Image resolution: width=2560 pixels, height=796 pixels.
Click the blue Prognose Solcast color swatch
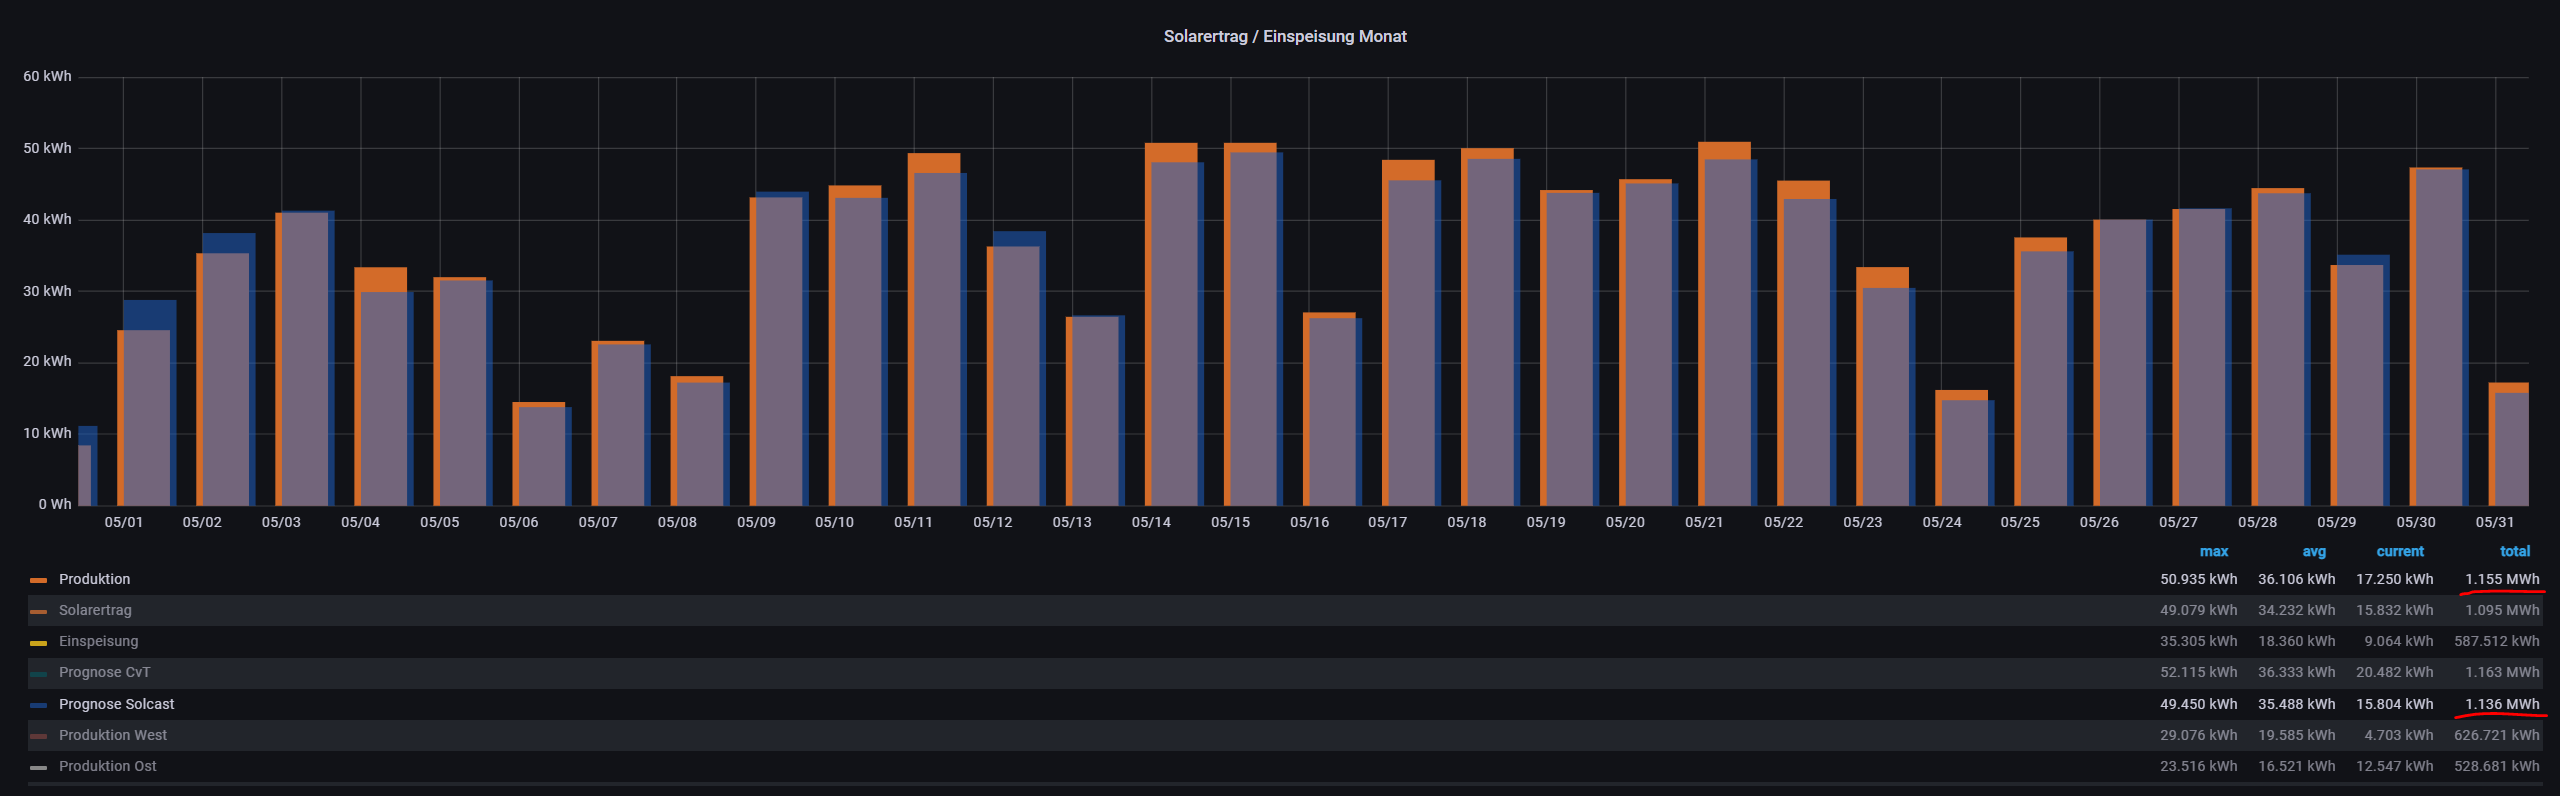(x=38, y=705)
